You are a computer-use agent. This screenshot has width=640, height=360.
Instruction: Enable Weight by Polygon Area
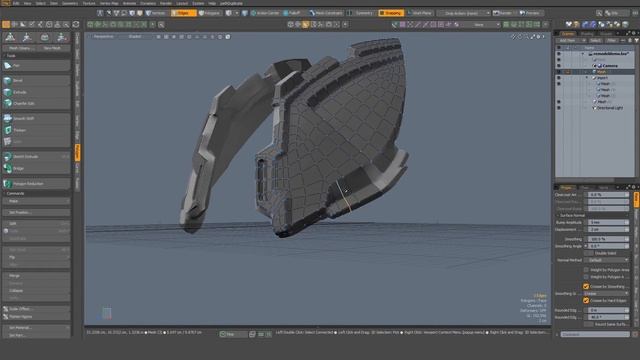(x=586, y=270)
